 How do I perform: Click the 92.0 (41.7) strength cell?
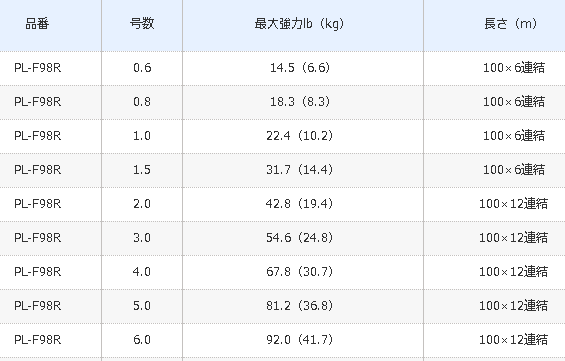299,340
